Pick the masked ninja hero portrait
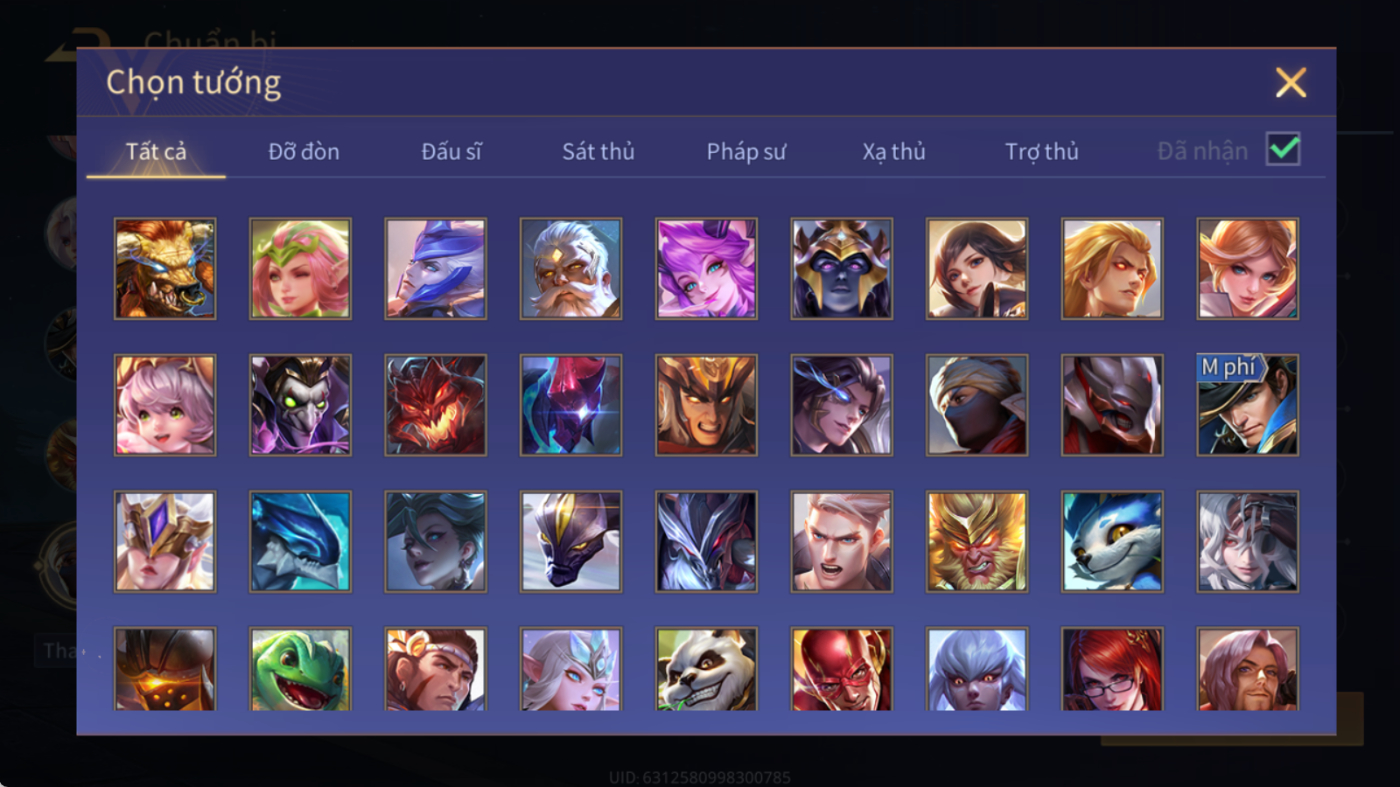The width and height of the screenshot is (1400, 787). [x=977, y=405]
